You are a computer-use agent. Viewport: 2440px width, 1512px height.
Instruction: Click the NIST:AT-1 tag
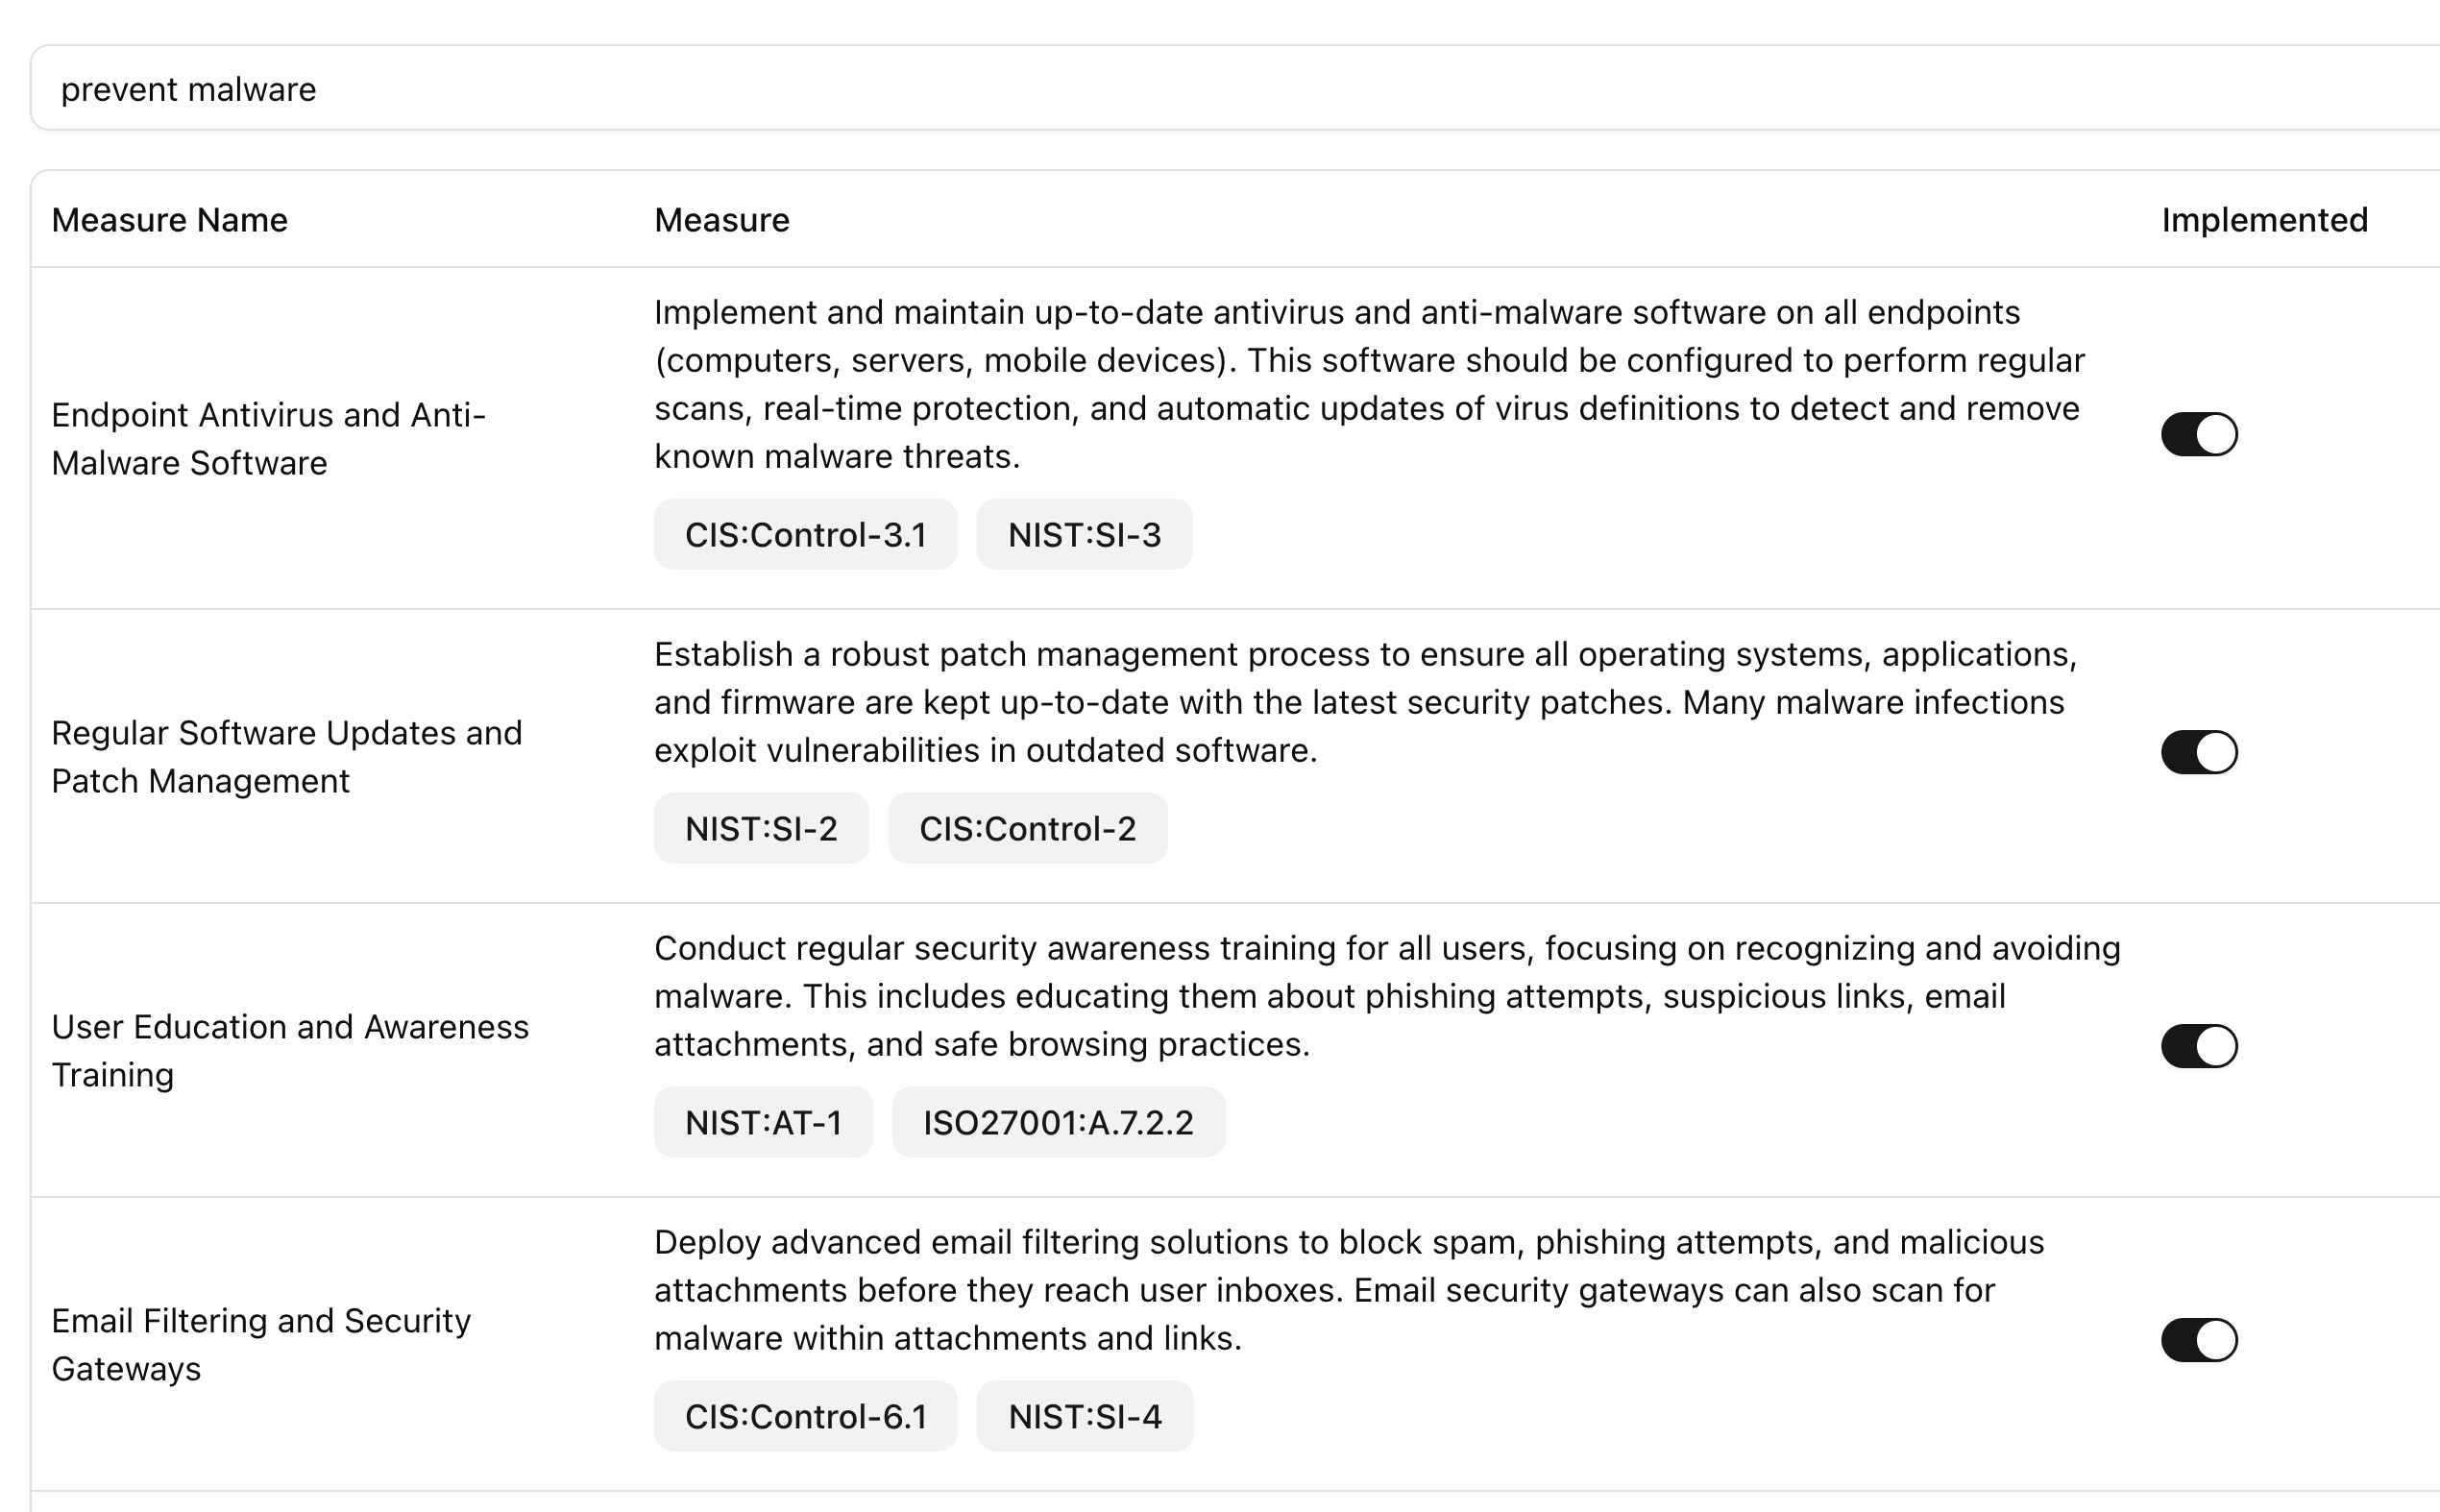pos(763,1123)
